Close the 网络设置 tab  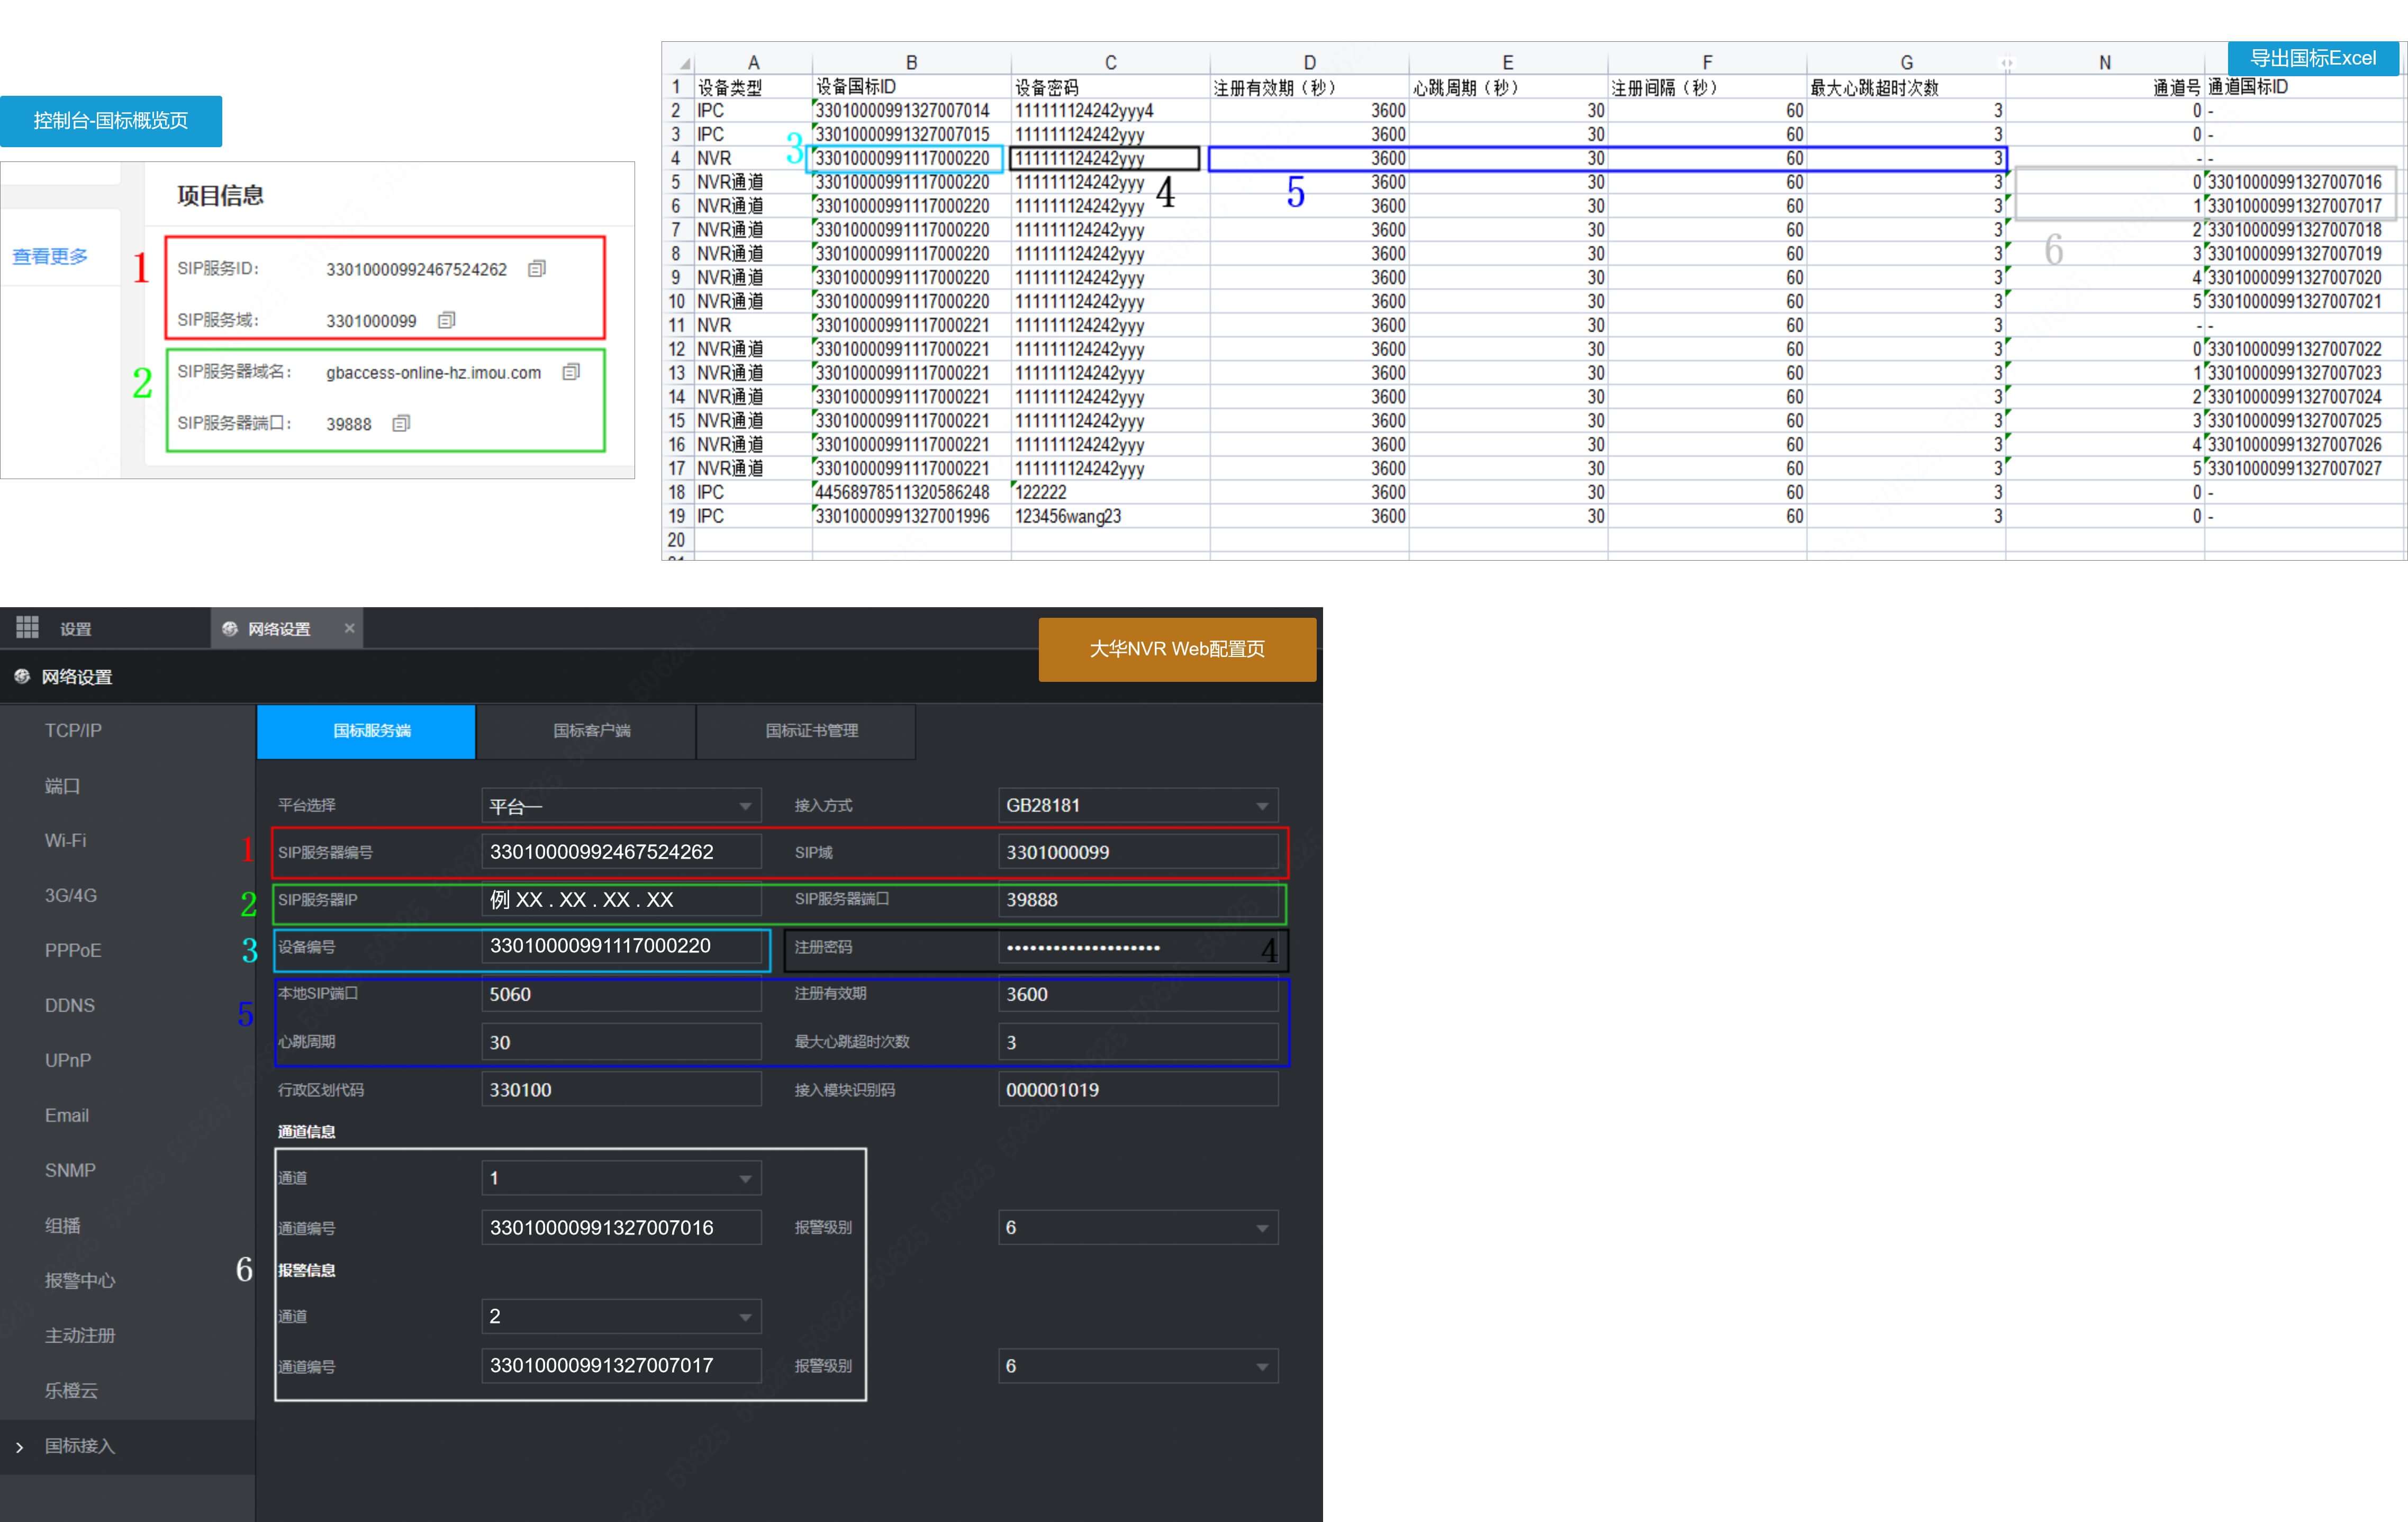click(349, 628)
